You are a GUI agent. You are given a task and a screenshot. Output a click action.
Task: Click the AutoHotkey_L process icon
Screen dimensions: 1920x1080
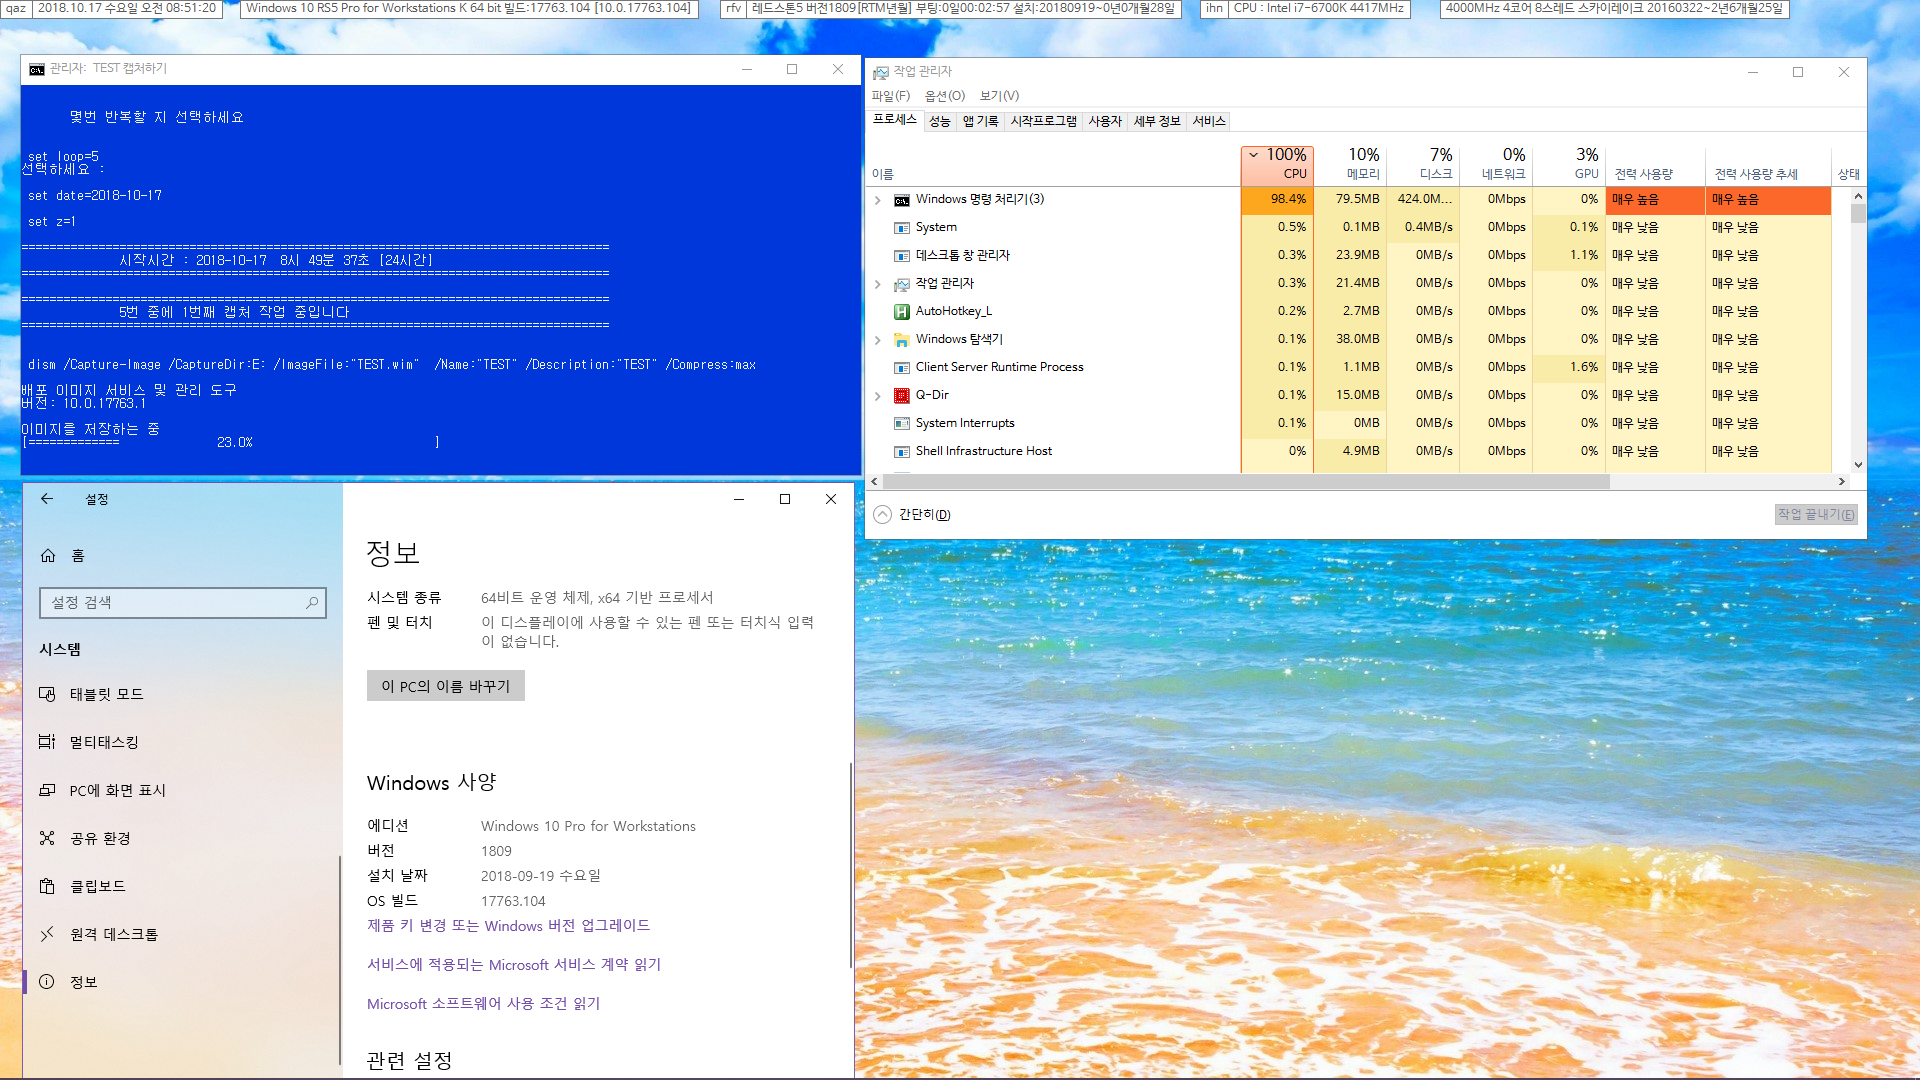pyautogui.click(x=902, y=312)
